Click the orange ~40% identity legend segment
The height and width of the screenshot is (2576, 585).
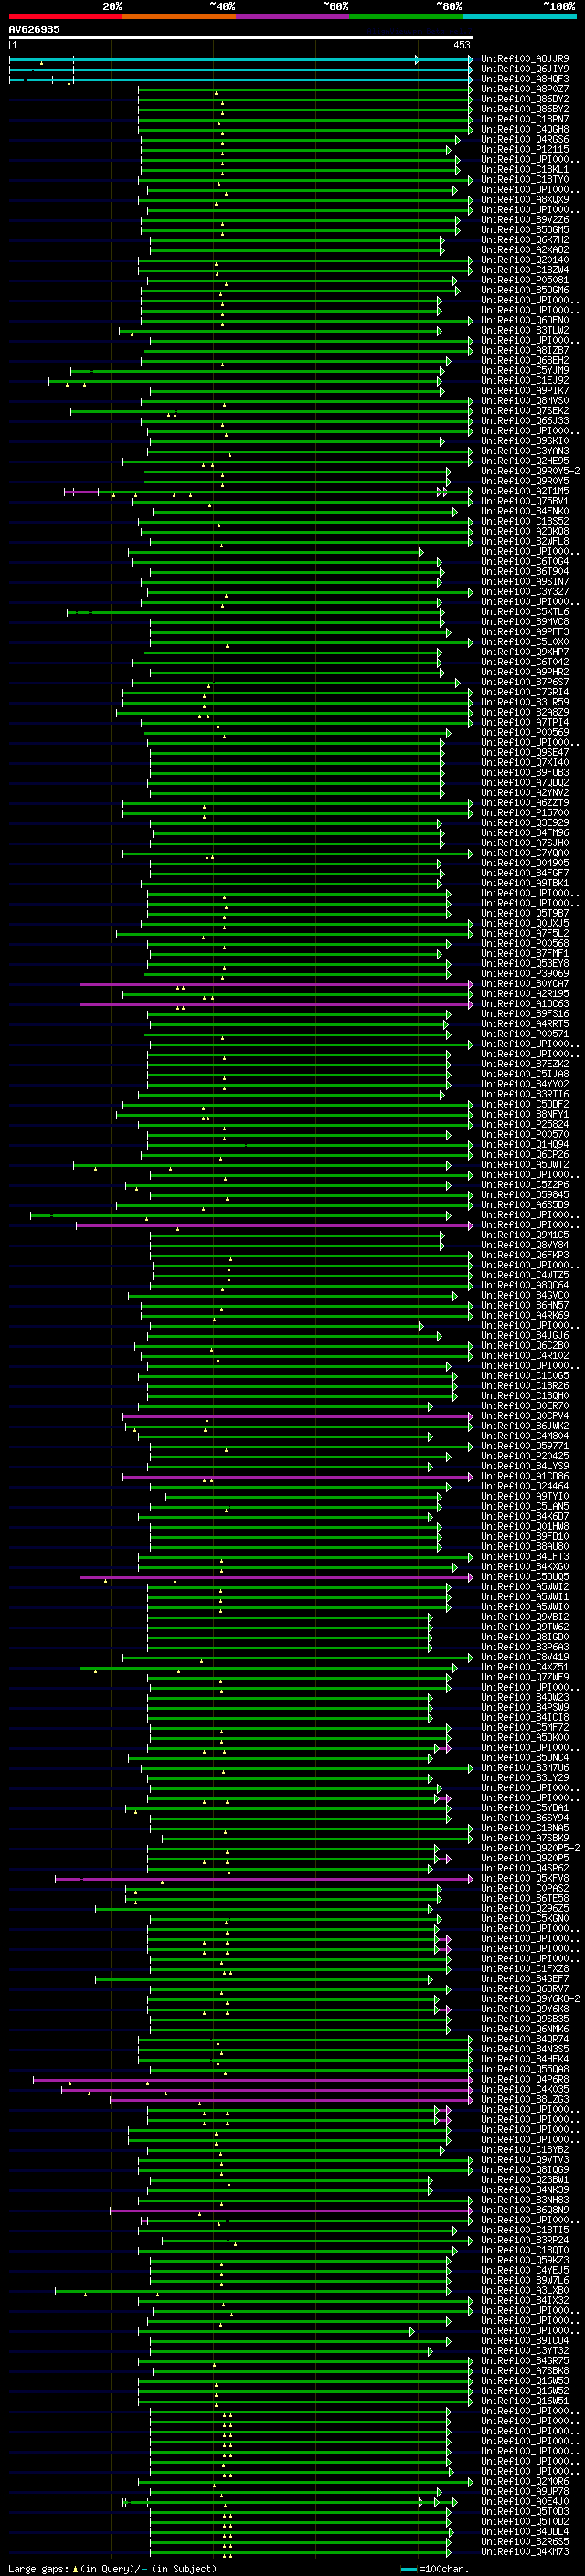[x=179, y=16]
